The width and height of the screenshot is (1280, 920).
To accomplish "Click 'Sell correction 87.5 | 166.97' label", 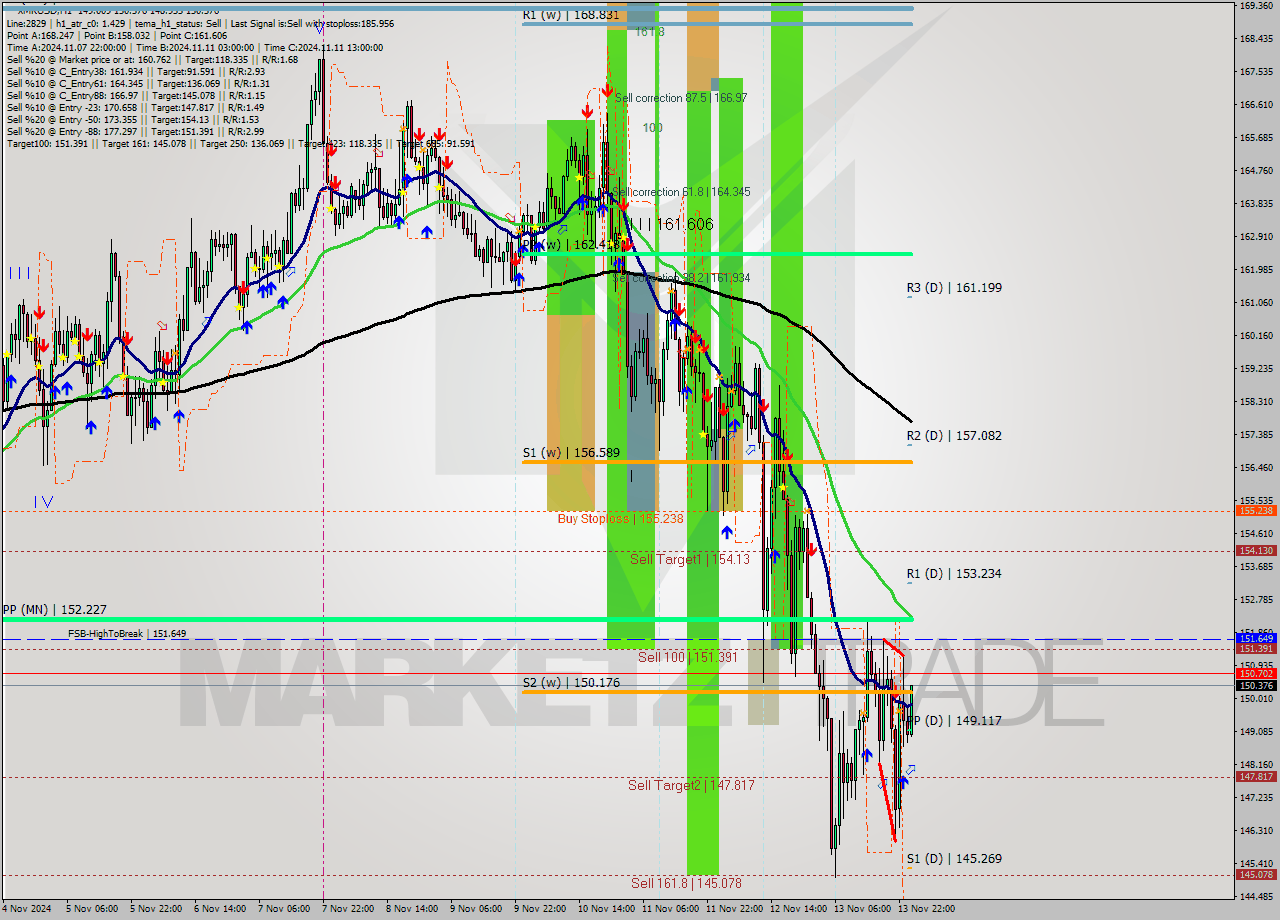I will (681, 98).
